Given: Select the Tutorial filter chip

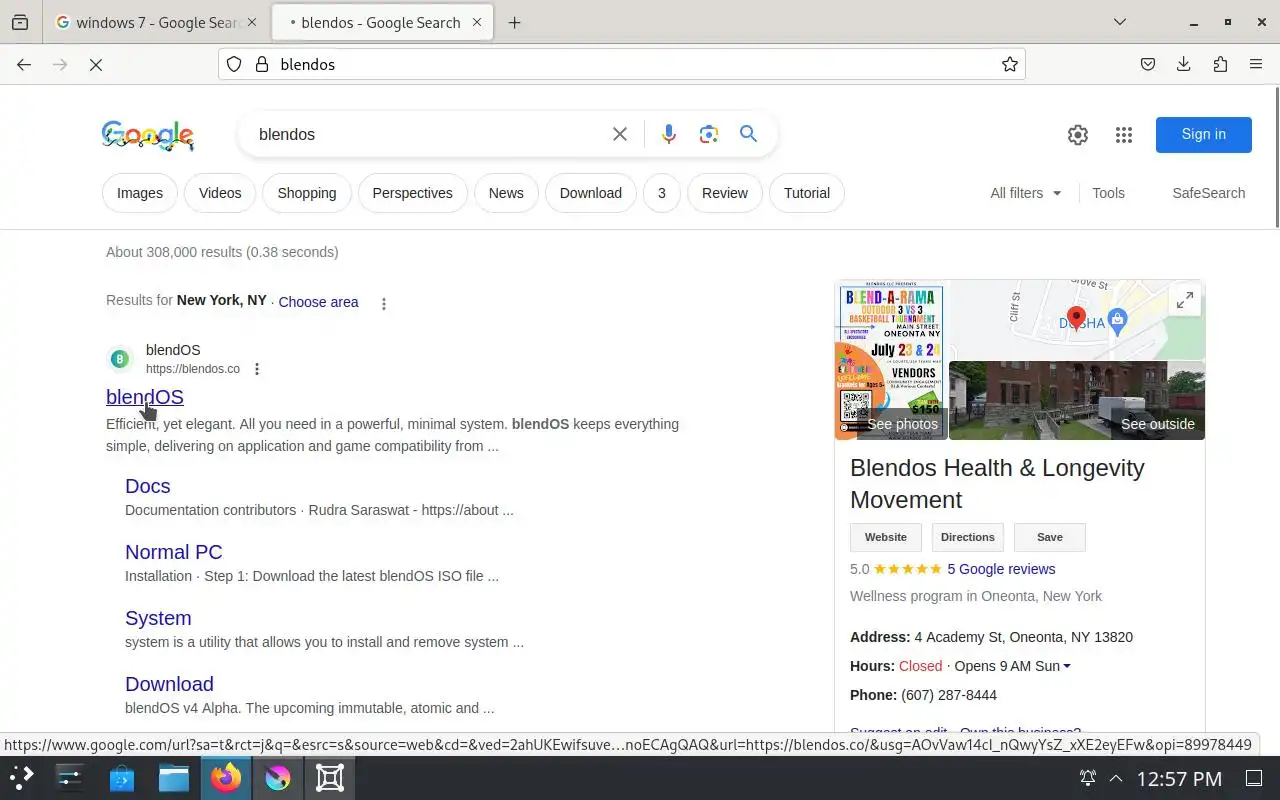Looking at the screenshot, I should [807, 193].
